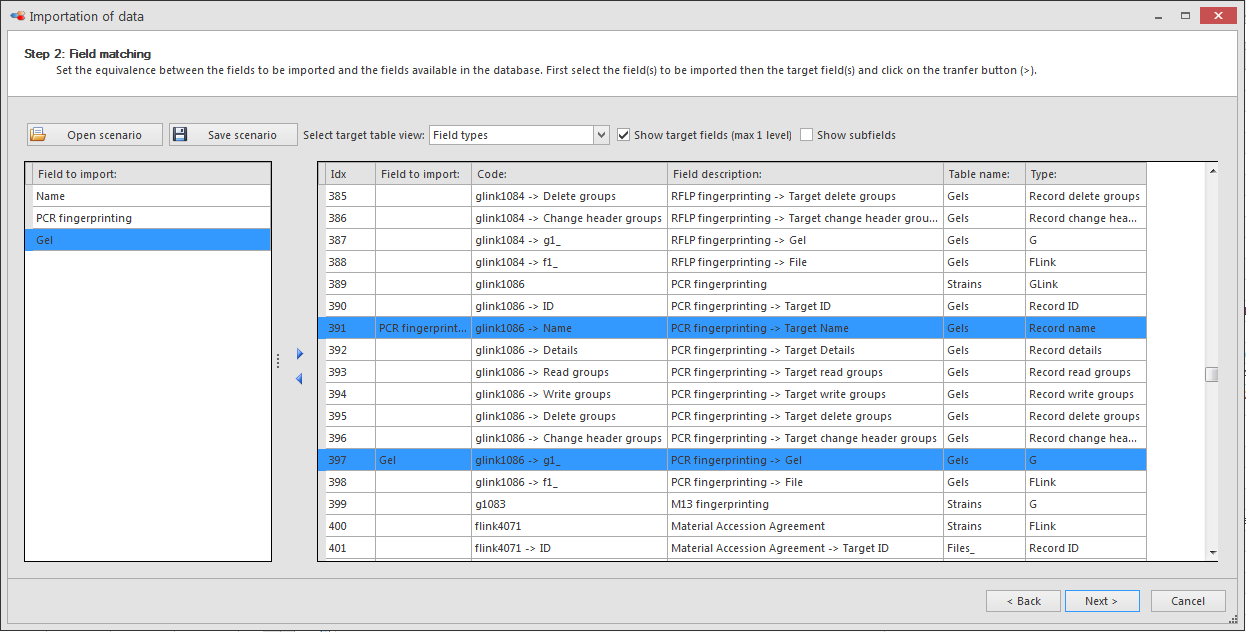Click the right arrow transfer button
The image size is (1246, 632).
[299, 354]
